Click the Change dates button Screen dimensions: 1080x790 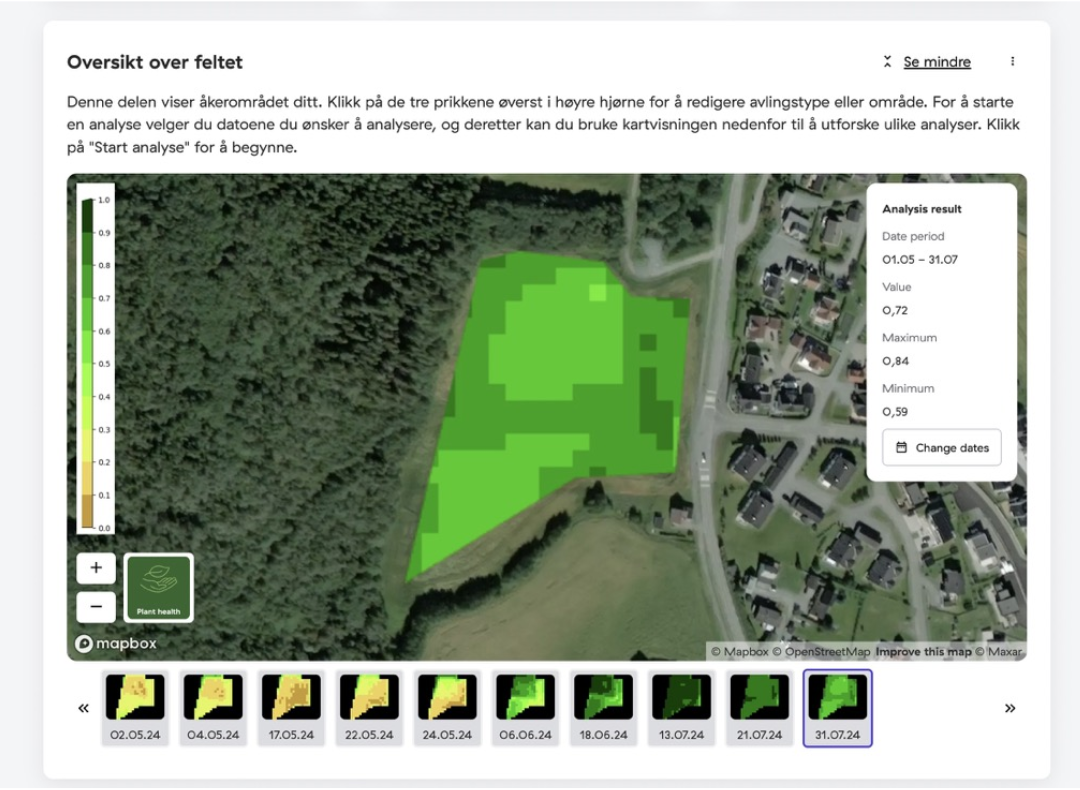(x=941, y=448)
